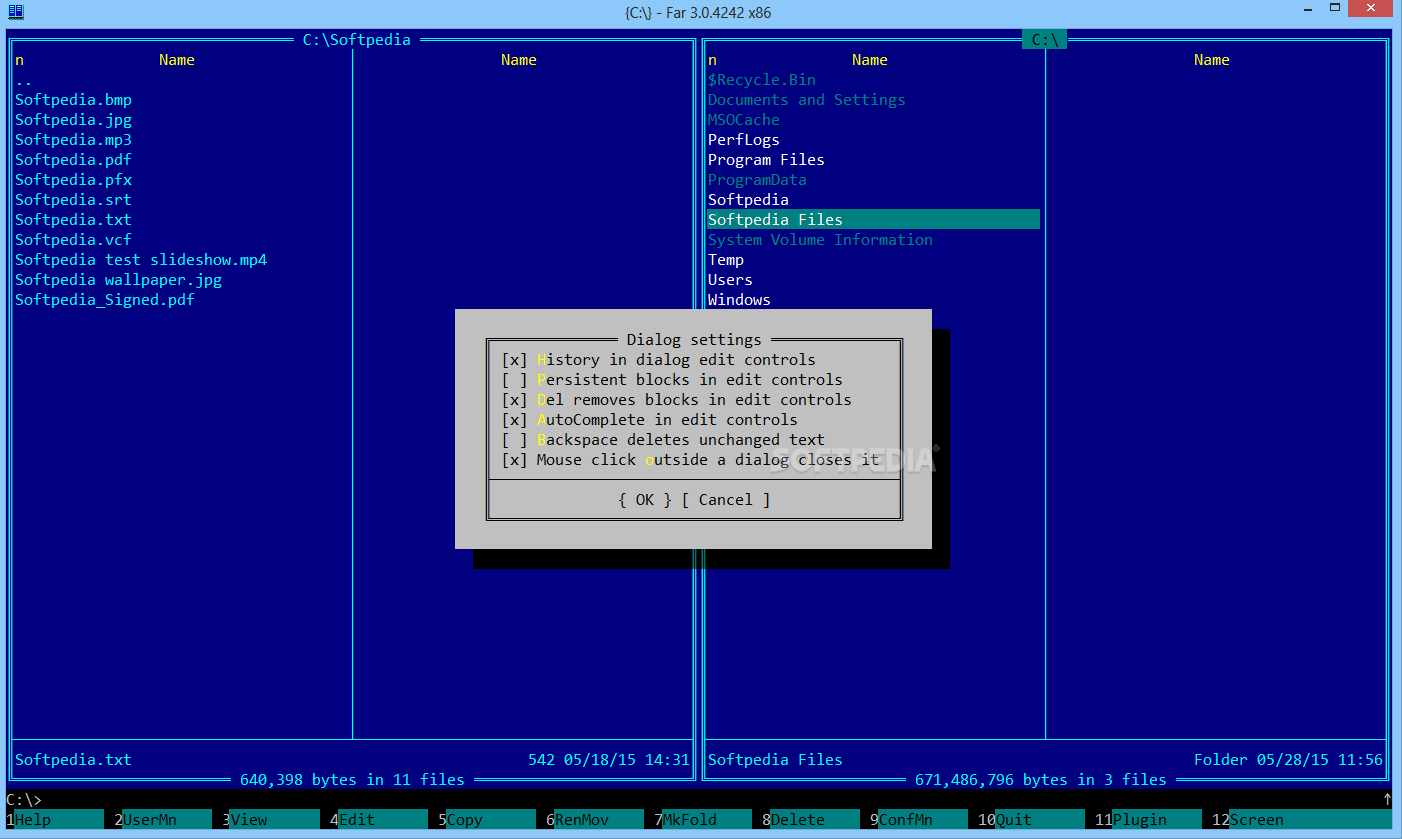Select $Recycle.Bin folder in right panel
The height and width of the screenshot is (839, 1402).
(x=762, y=80)
